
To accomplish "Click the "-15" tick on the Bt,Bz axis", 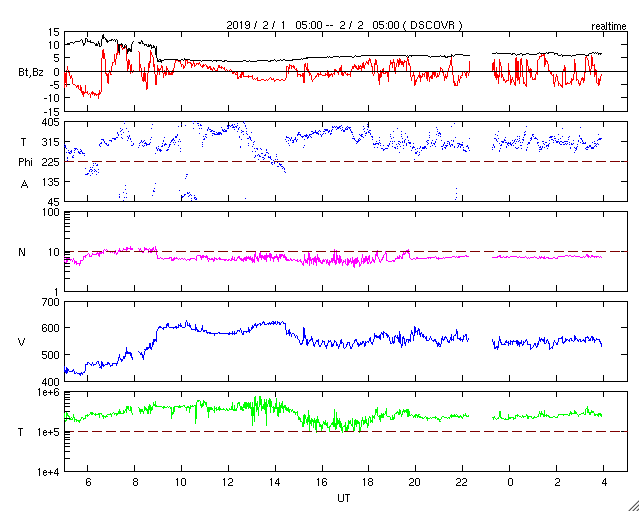I will coord(51,111).
